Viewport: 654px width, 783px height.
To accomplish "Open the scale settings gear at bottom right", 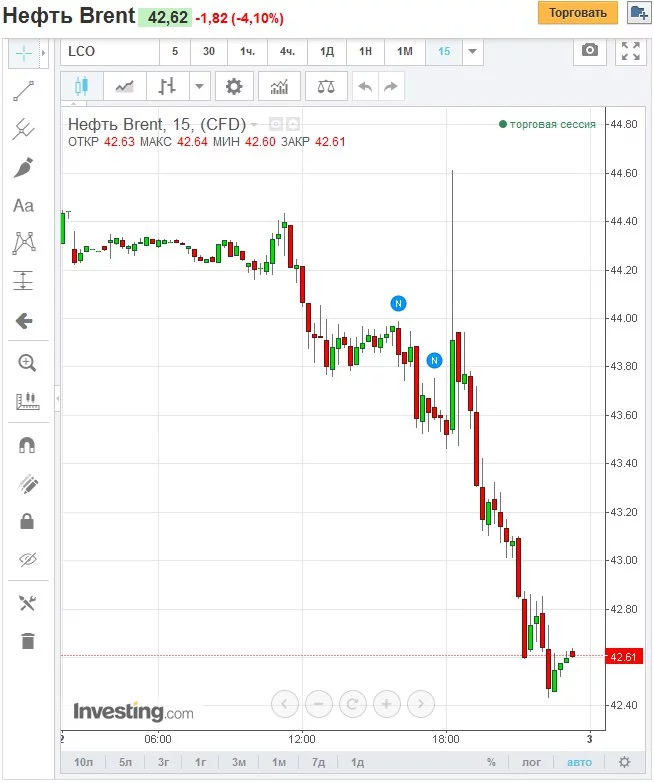I will click(x=625, y=762).
